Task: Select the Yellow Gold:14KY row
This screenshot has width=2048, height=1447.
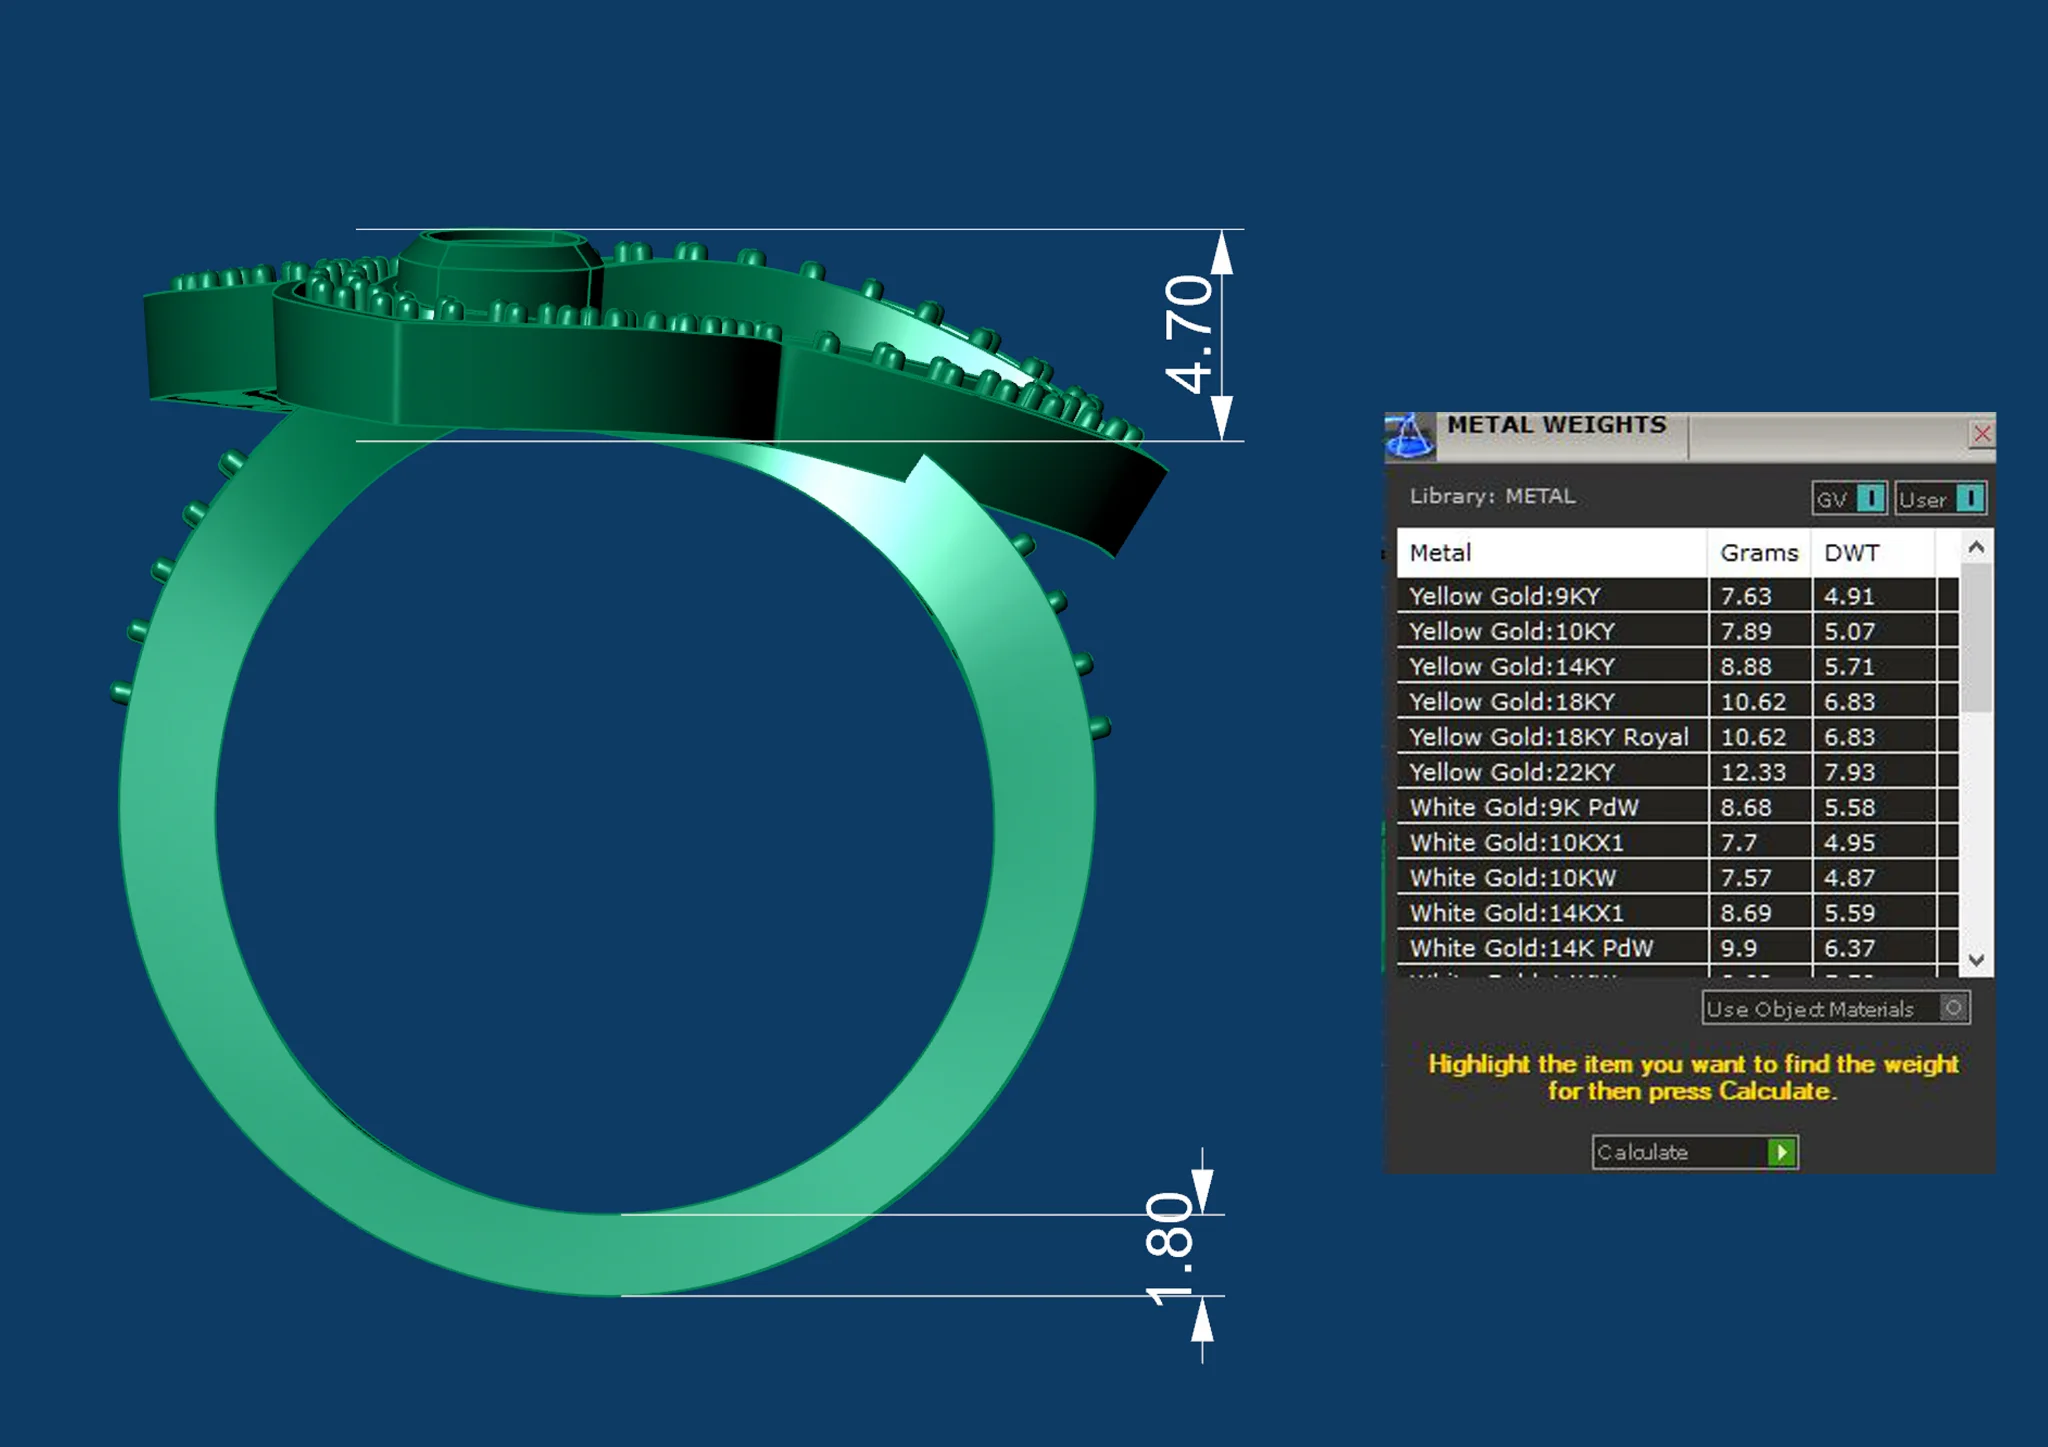Action: (x=1677, y=666)
